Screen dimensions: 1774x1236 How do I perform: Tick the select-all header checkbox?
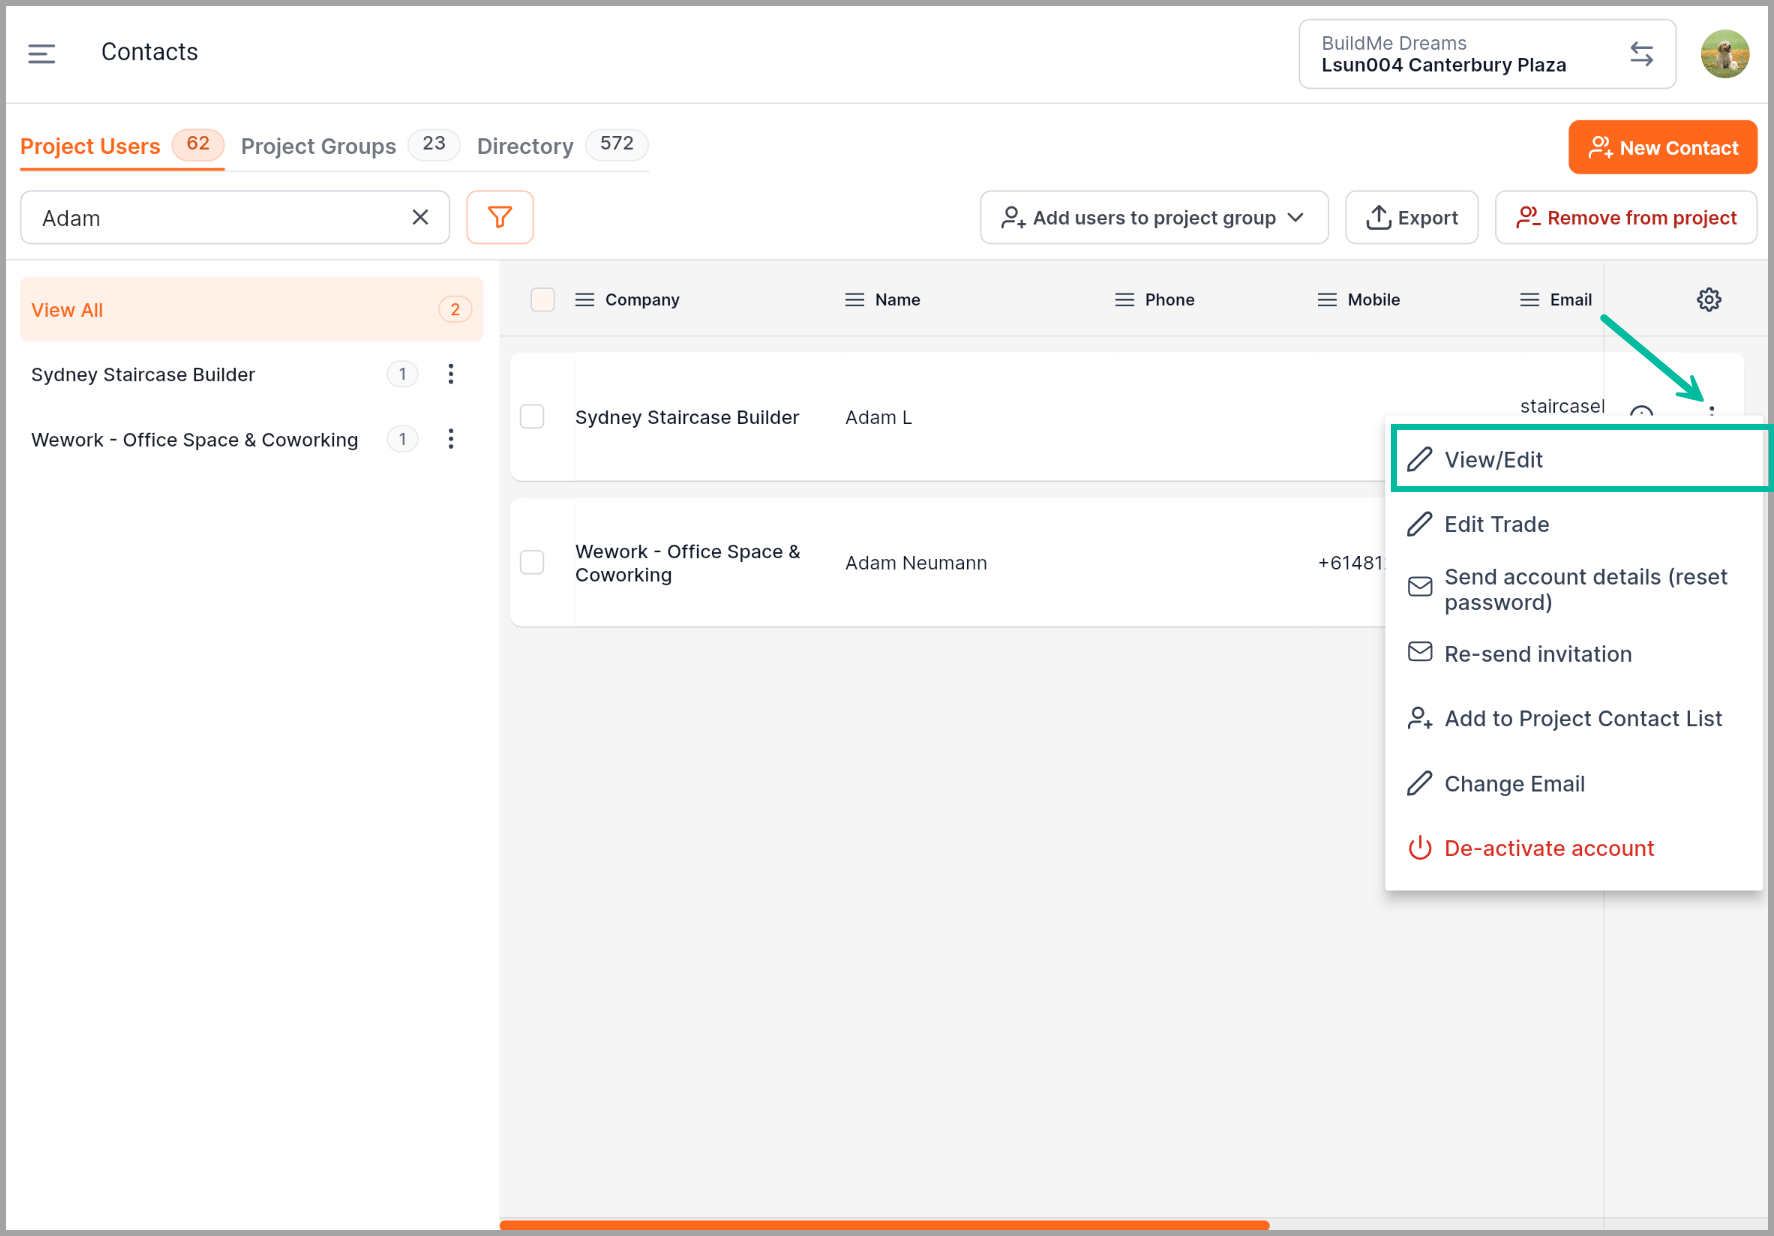(x=543, y=300)
